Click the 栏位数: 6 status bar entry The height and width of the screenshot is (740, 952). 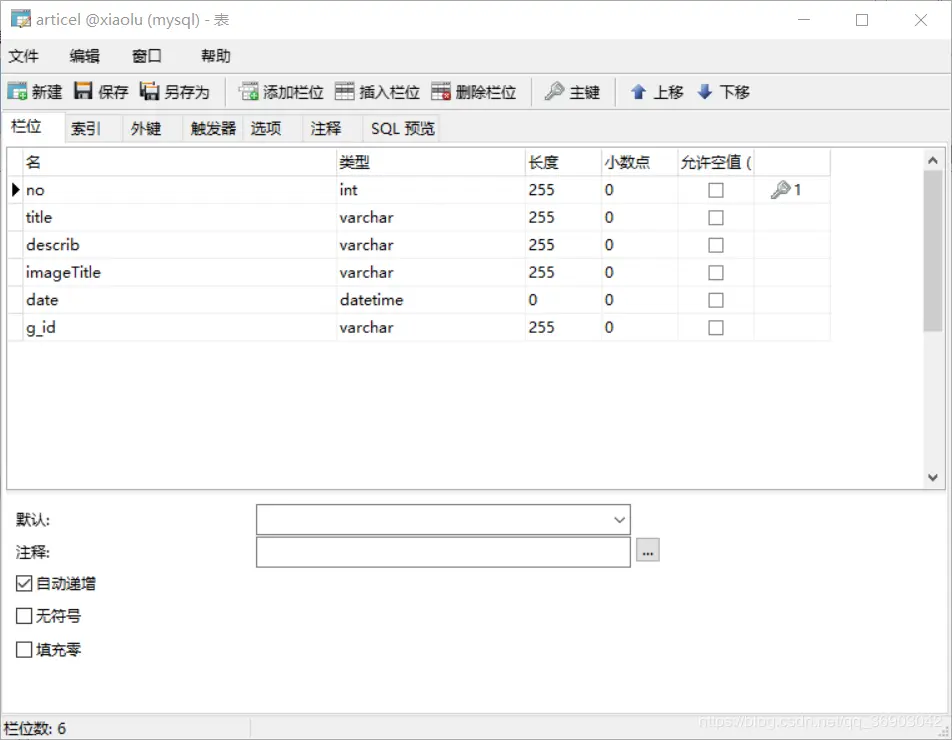[35, 728]
